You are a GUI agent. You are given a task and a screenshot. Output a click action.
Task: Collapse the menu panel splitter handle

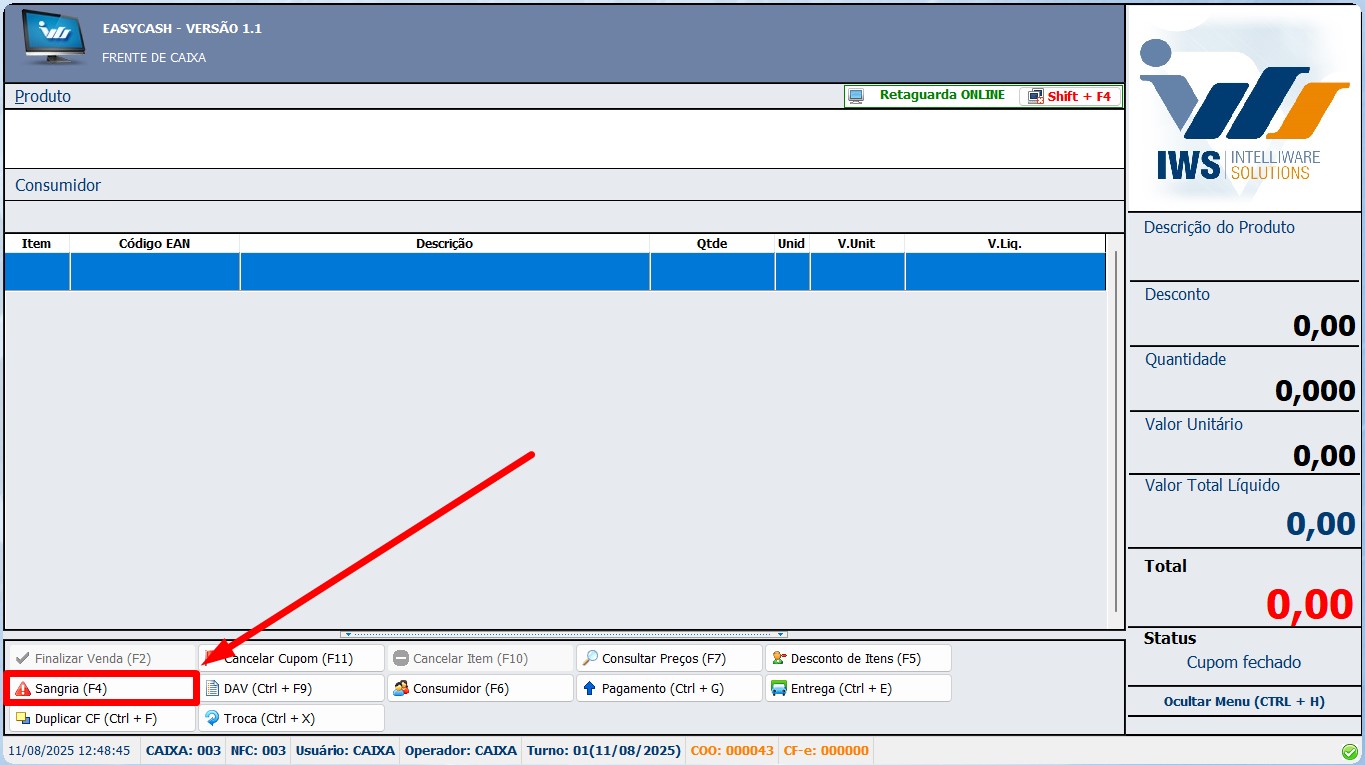coord(564,634)
